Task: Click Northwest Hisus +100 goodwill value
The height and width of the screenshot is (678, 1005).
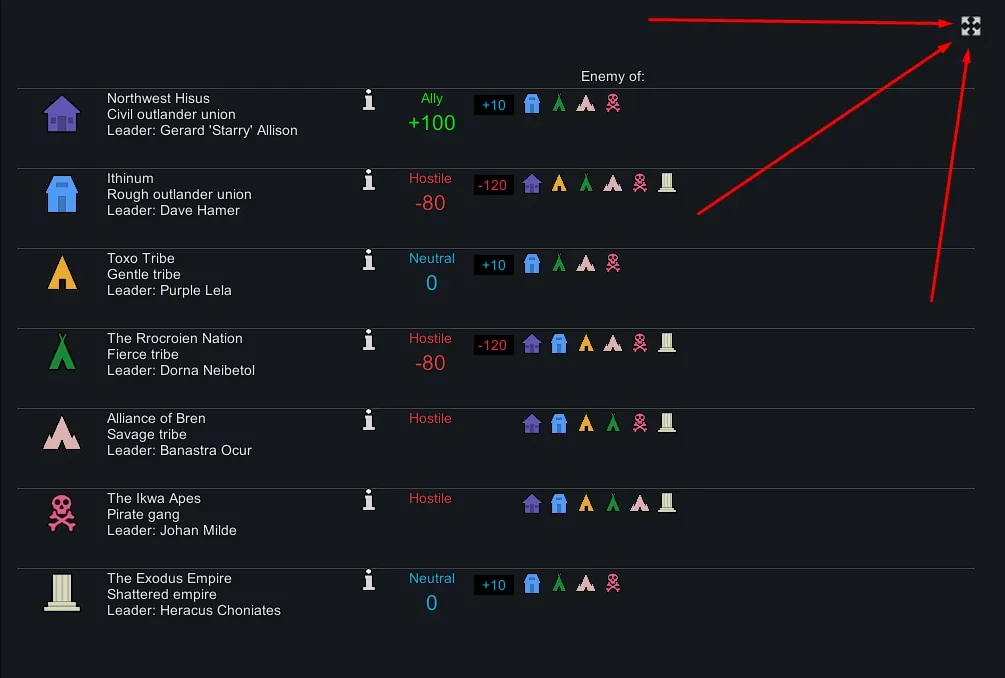Action: pos(432,123)
